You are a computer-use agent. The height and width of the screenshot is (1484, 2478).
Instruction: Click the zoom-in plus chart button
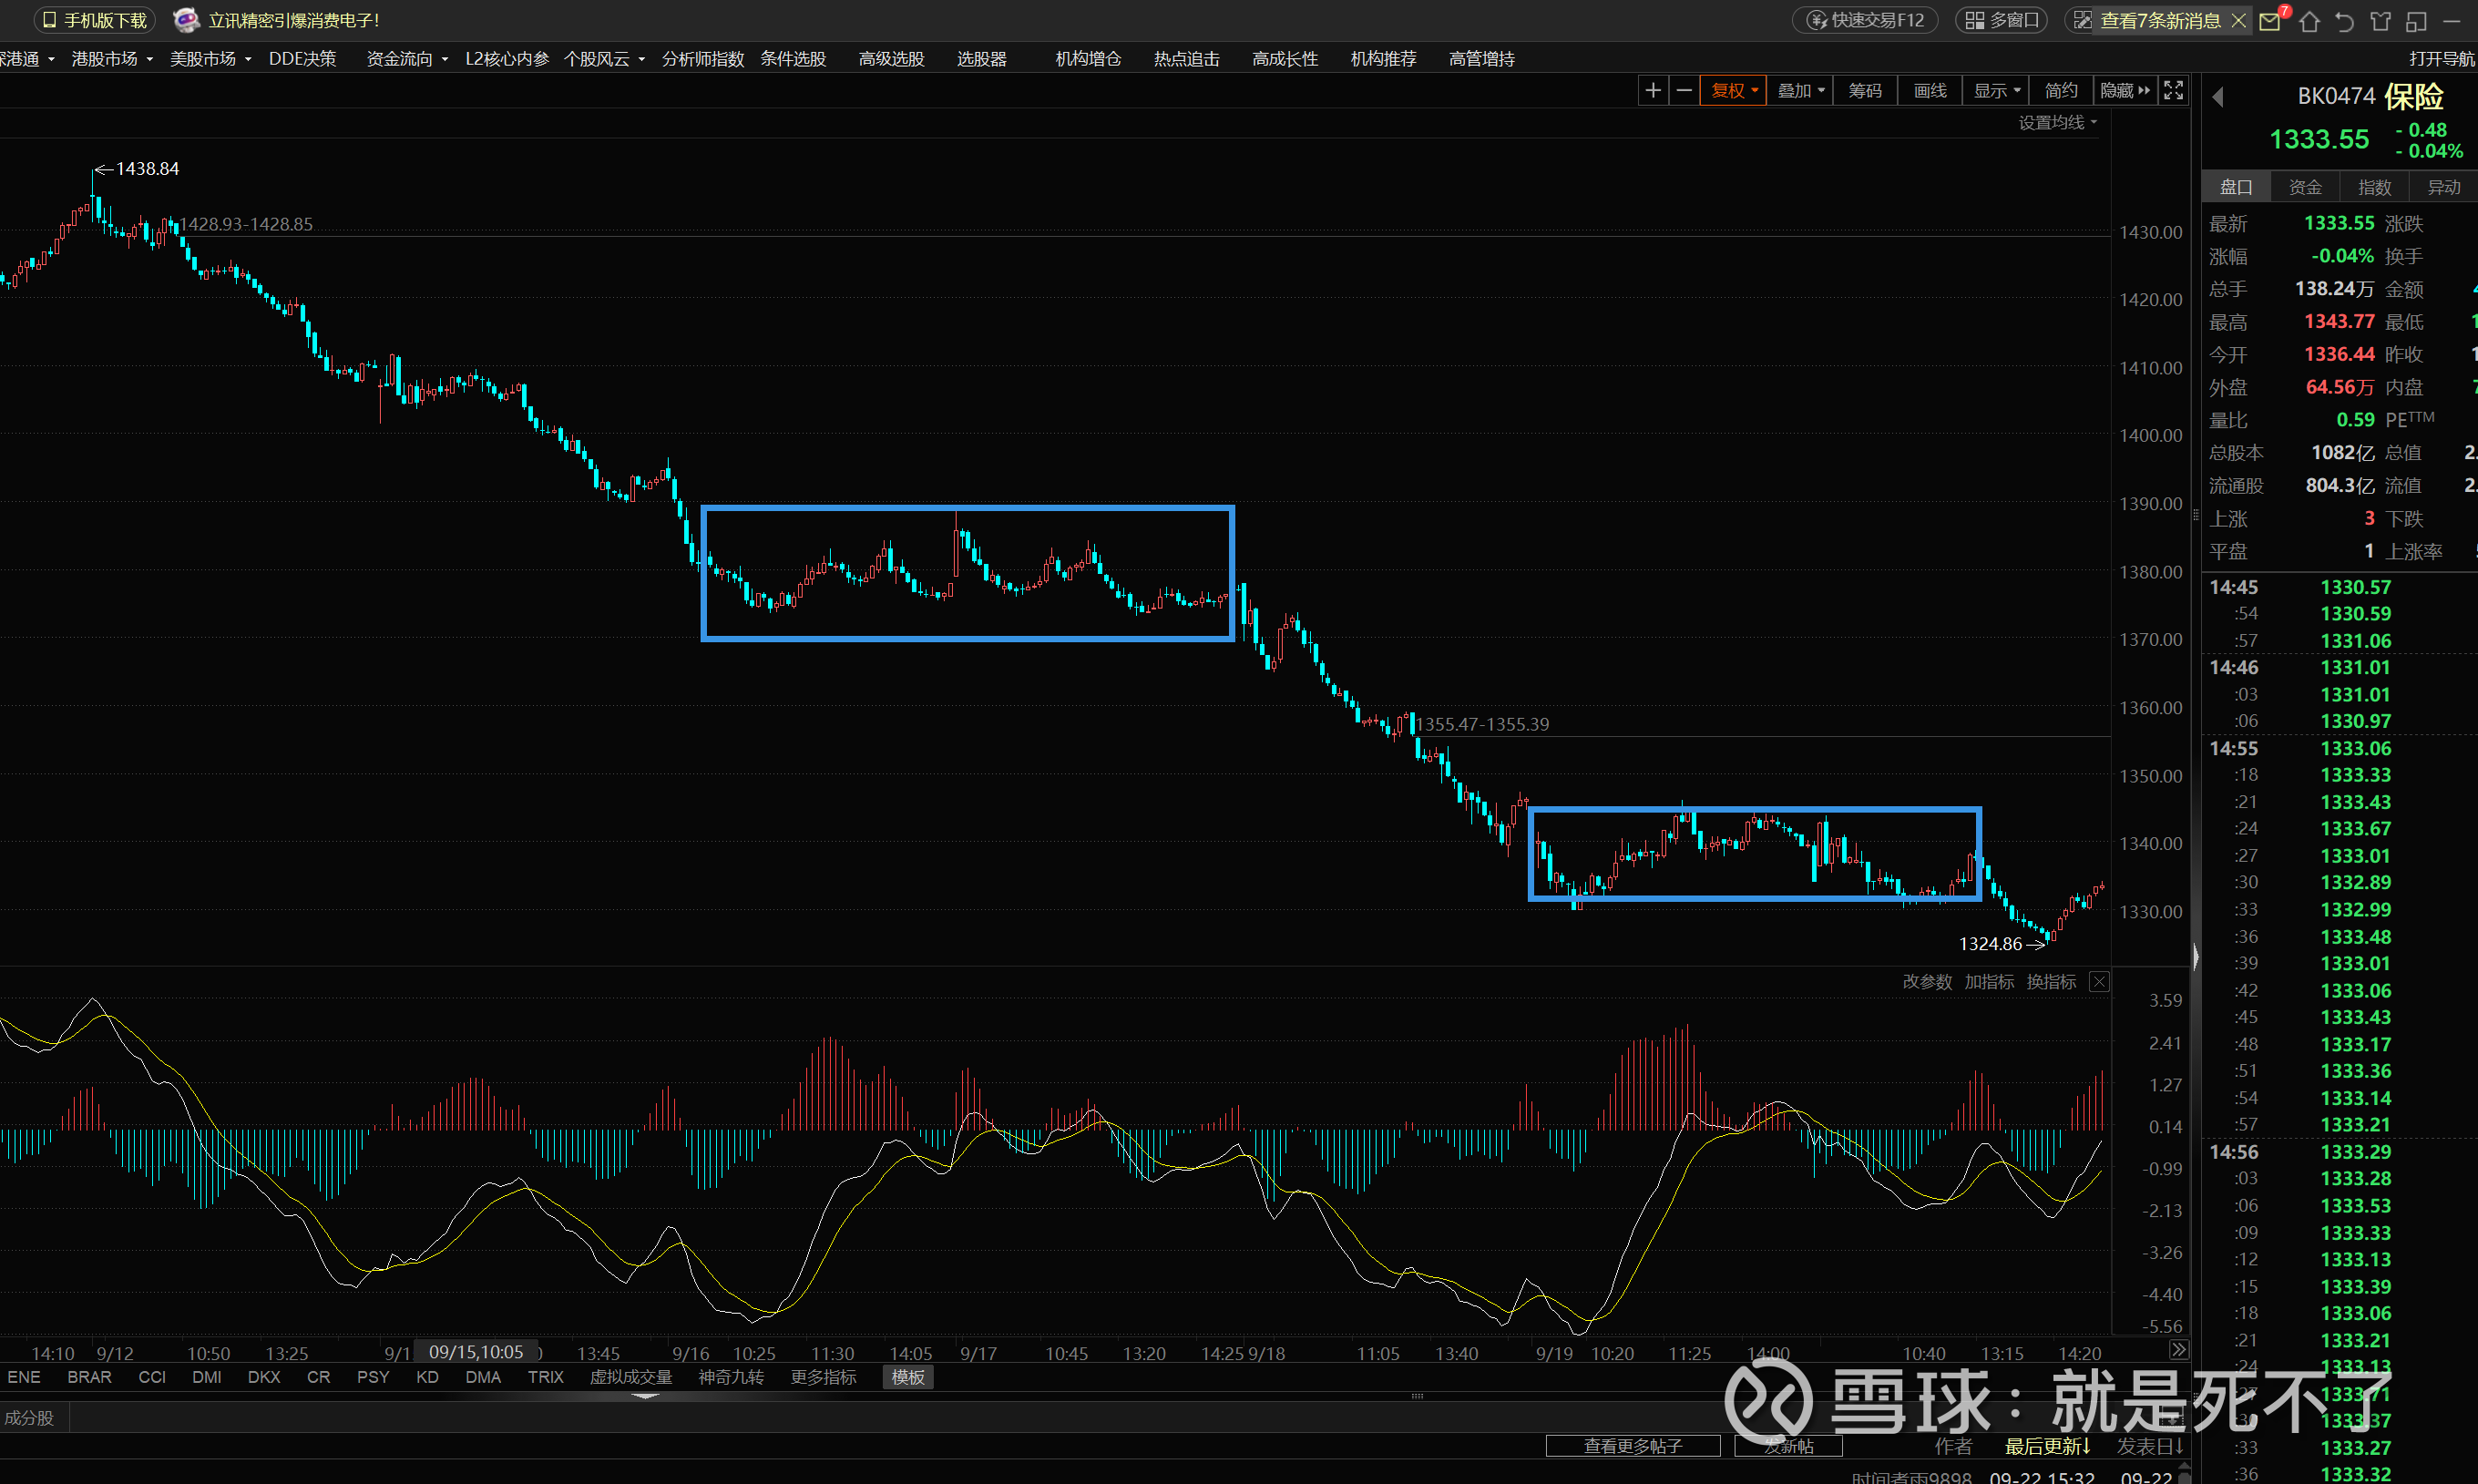point(1653,91)
